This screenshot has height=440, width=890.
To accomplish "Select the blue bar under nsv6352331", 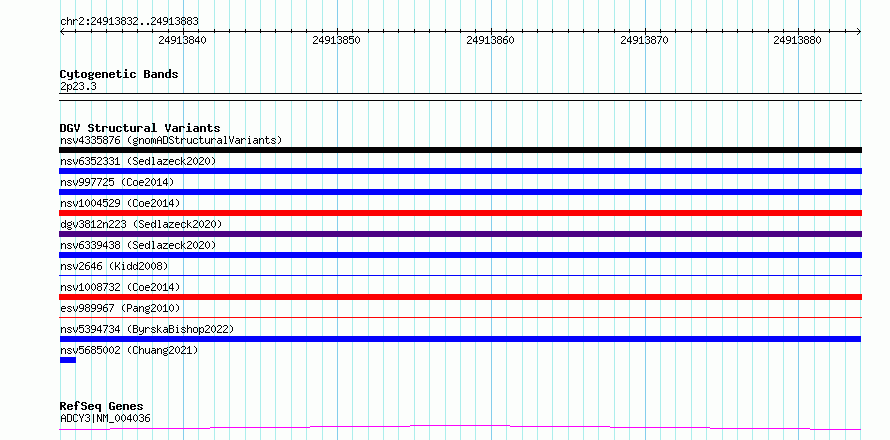I will [460, 171].
